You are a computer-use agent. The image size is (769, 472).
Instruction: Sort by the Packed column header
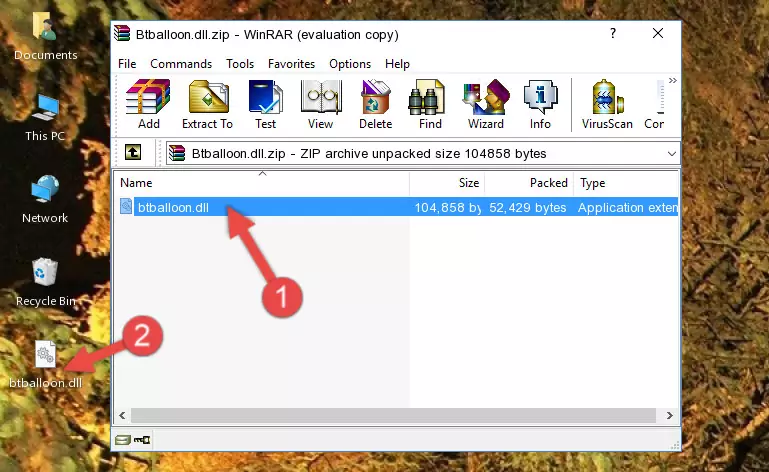point(529,183)
